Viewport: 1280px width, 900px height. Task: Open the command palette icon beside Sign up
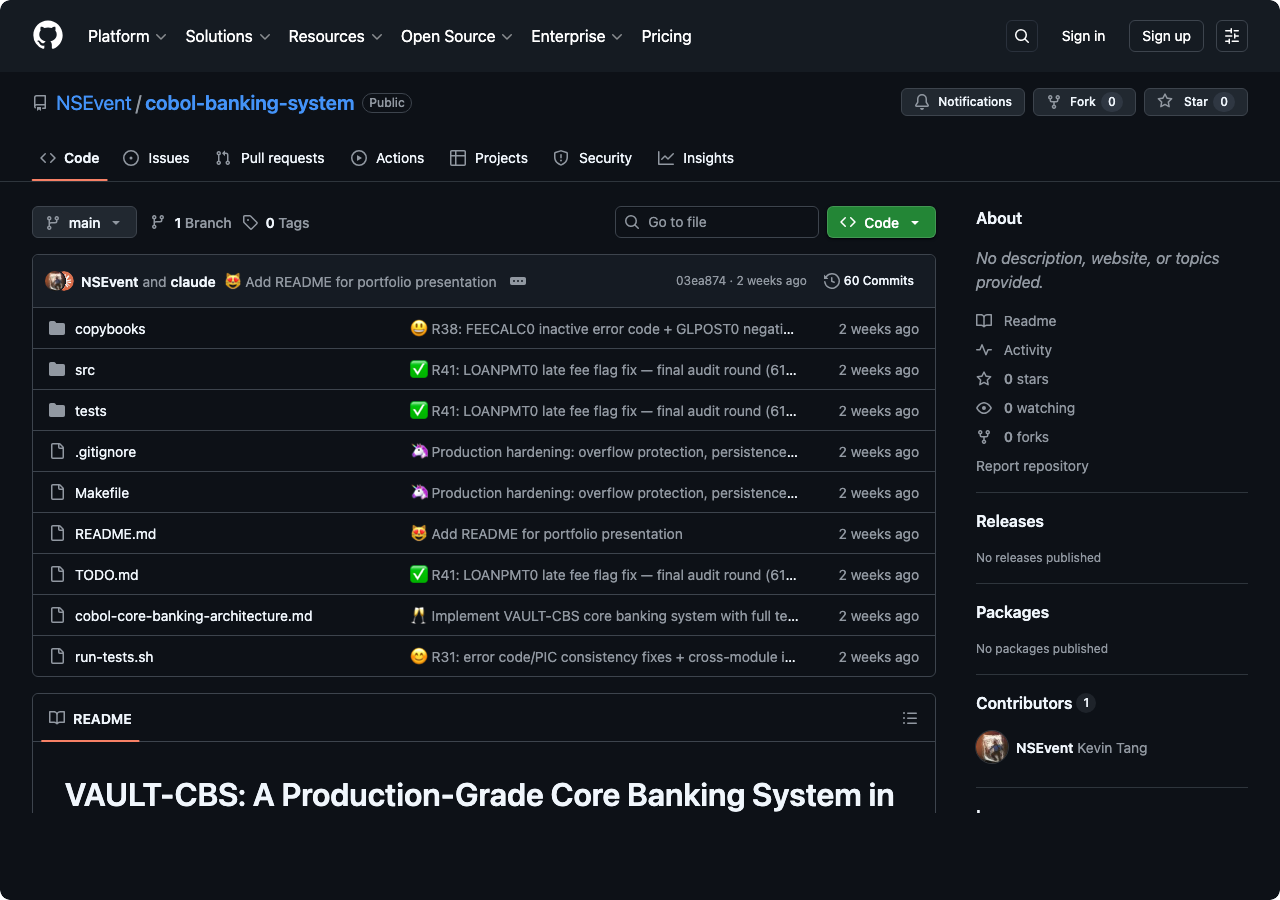1231,36
